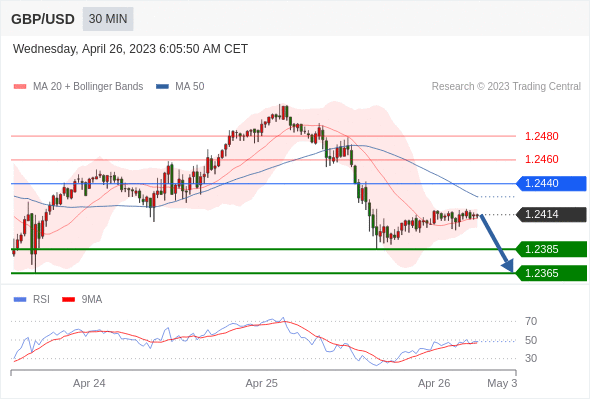Toggle the MA 50 legend label
This screenshot has width=590, height=400.
point(190,87)
